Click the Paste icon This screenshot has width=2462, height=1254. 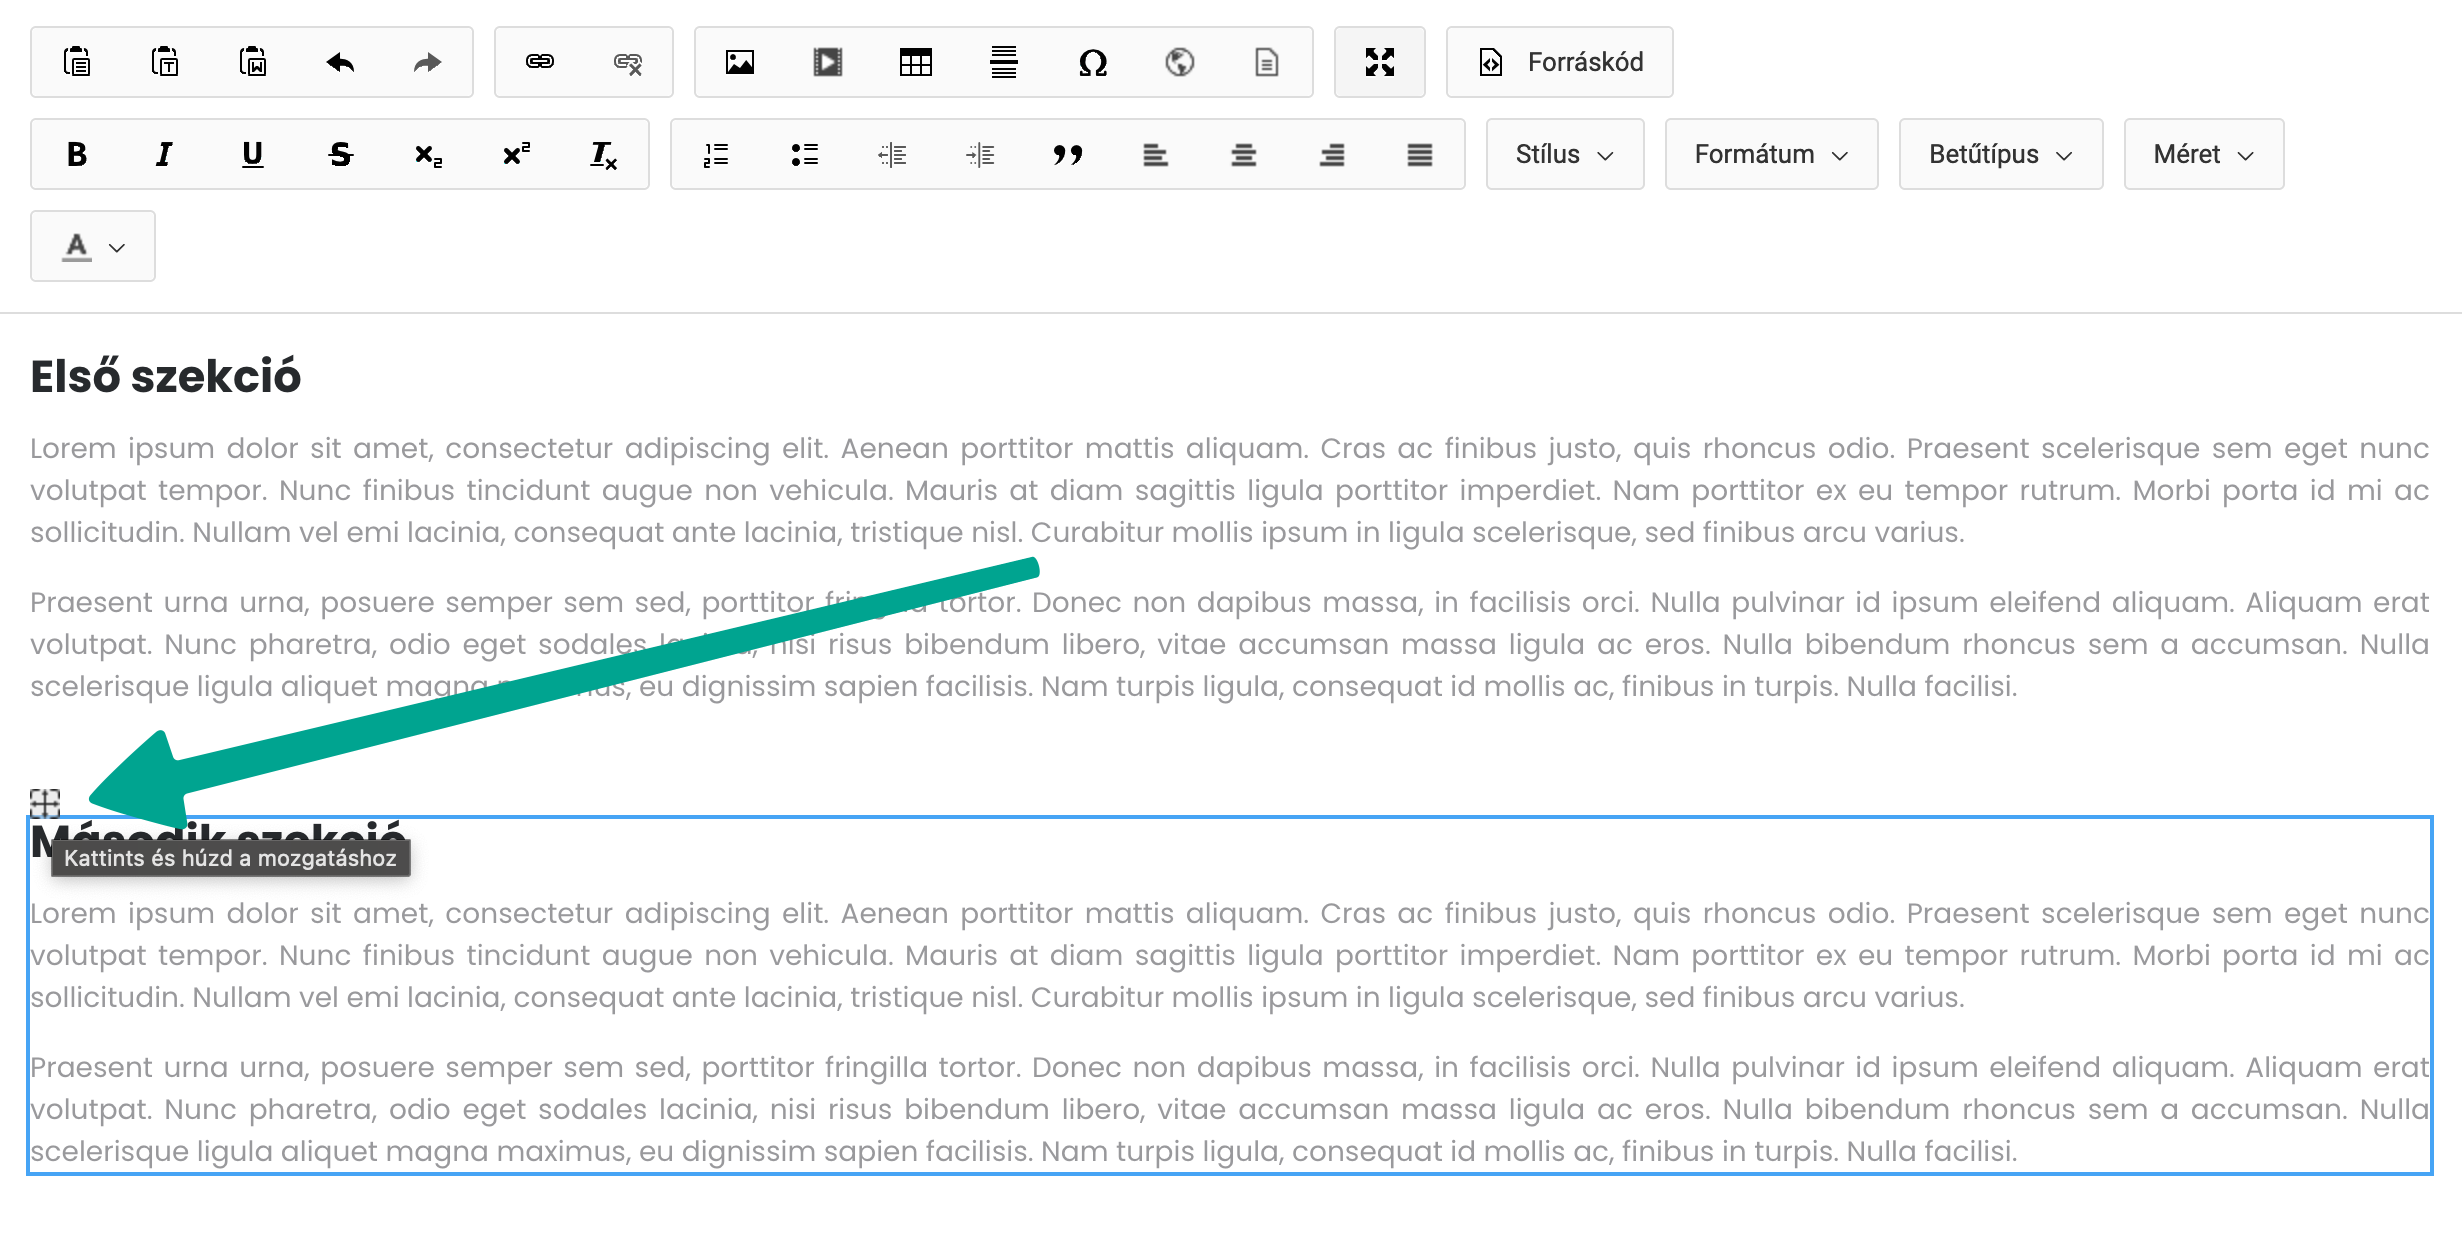pyautogui.click(x=77, y=62)
